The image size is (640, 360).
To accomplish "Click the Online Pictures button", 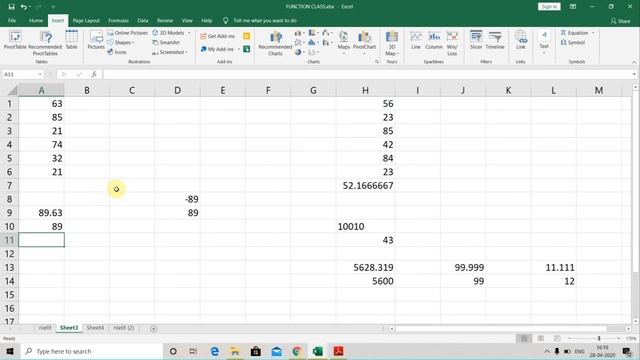I will 127,33.
